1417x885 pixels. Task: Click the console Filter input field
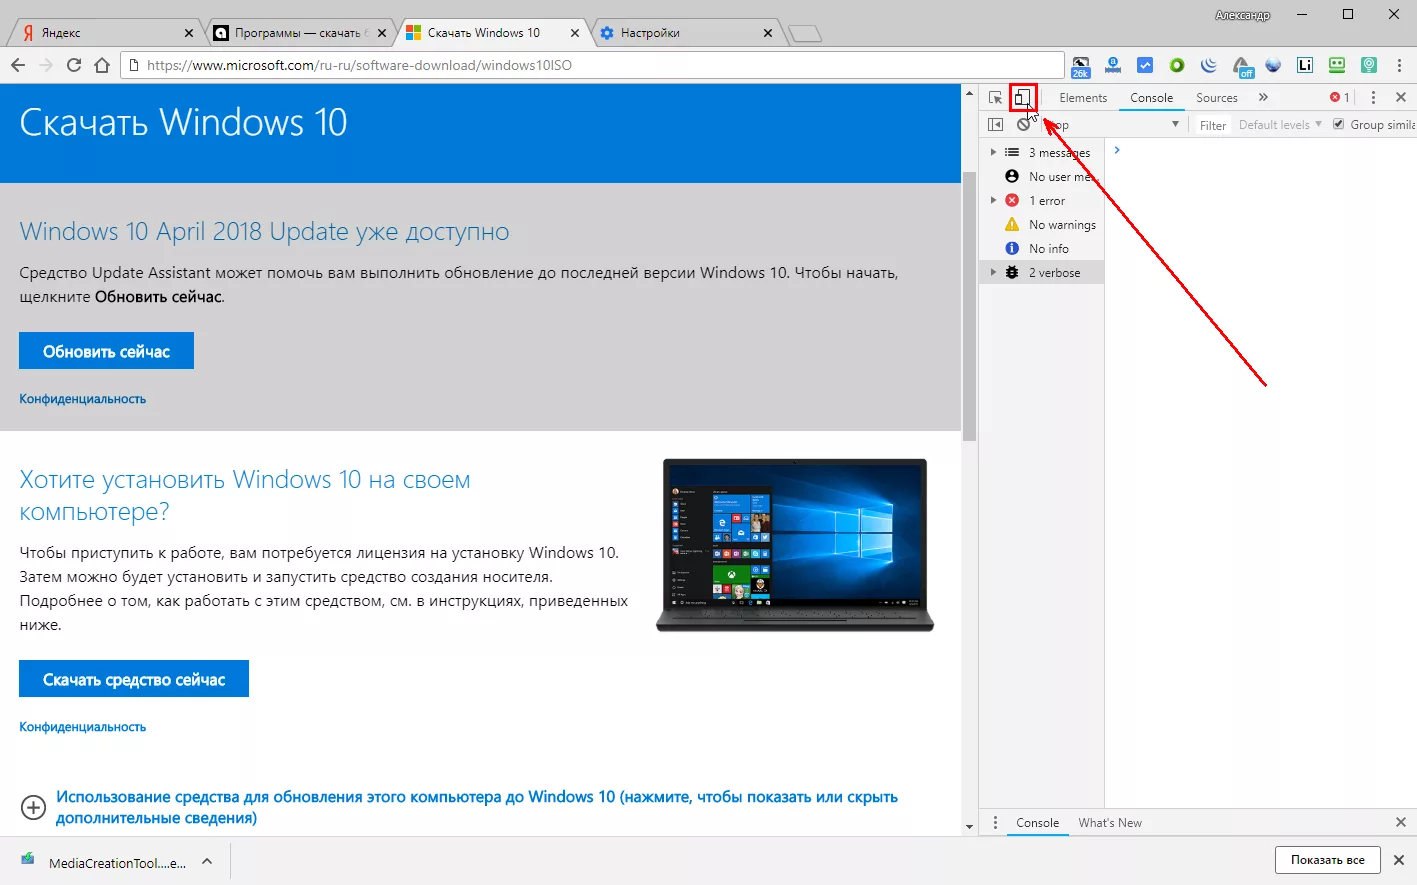[x=1213, y=125]
